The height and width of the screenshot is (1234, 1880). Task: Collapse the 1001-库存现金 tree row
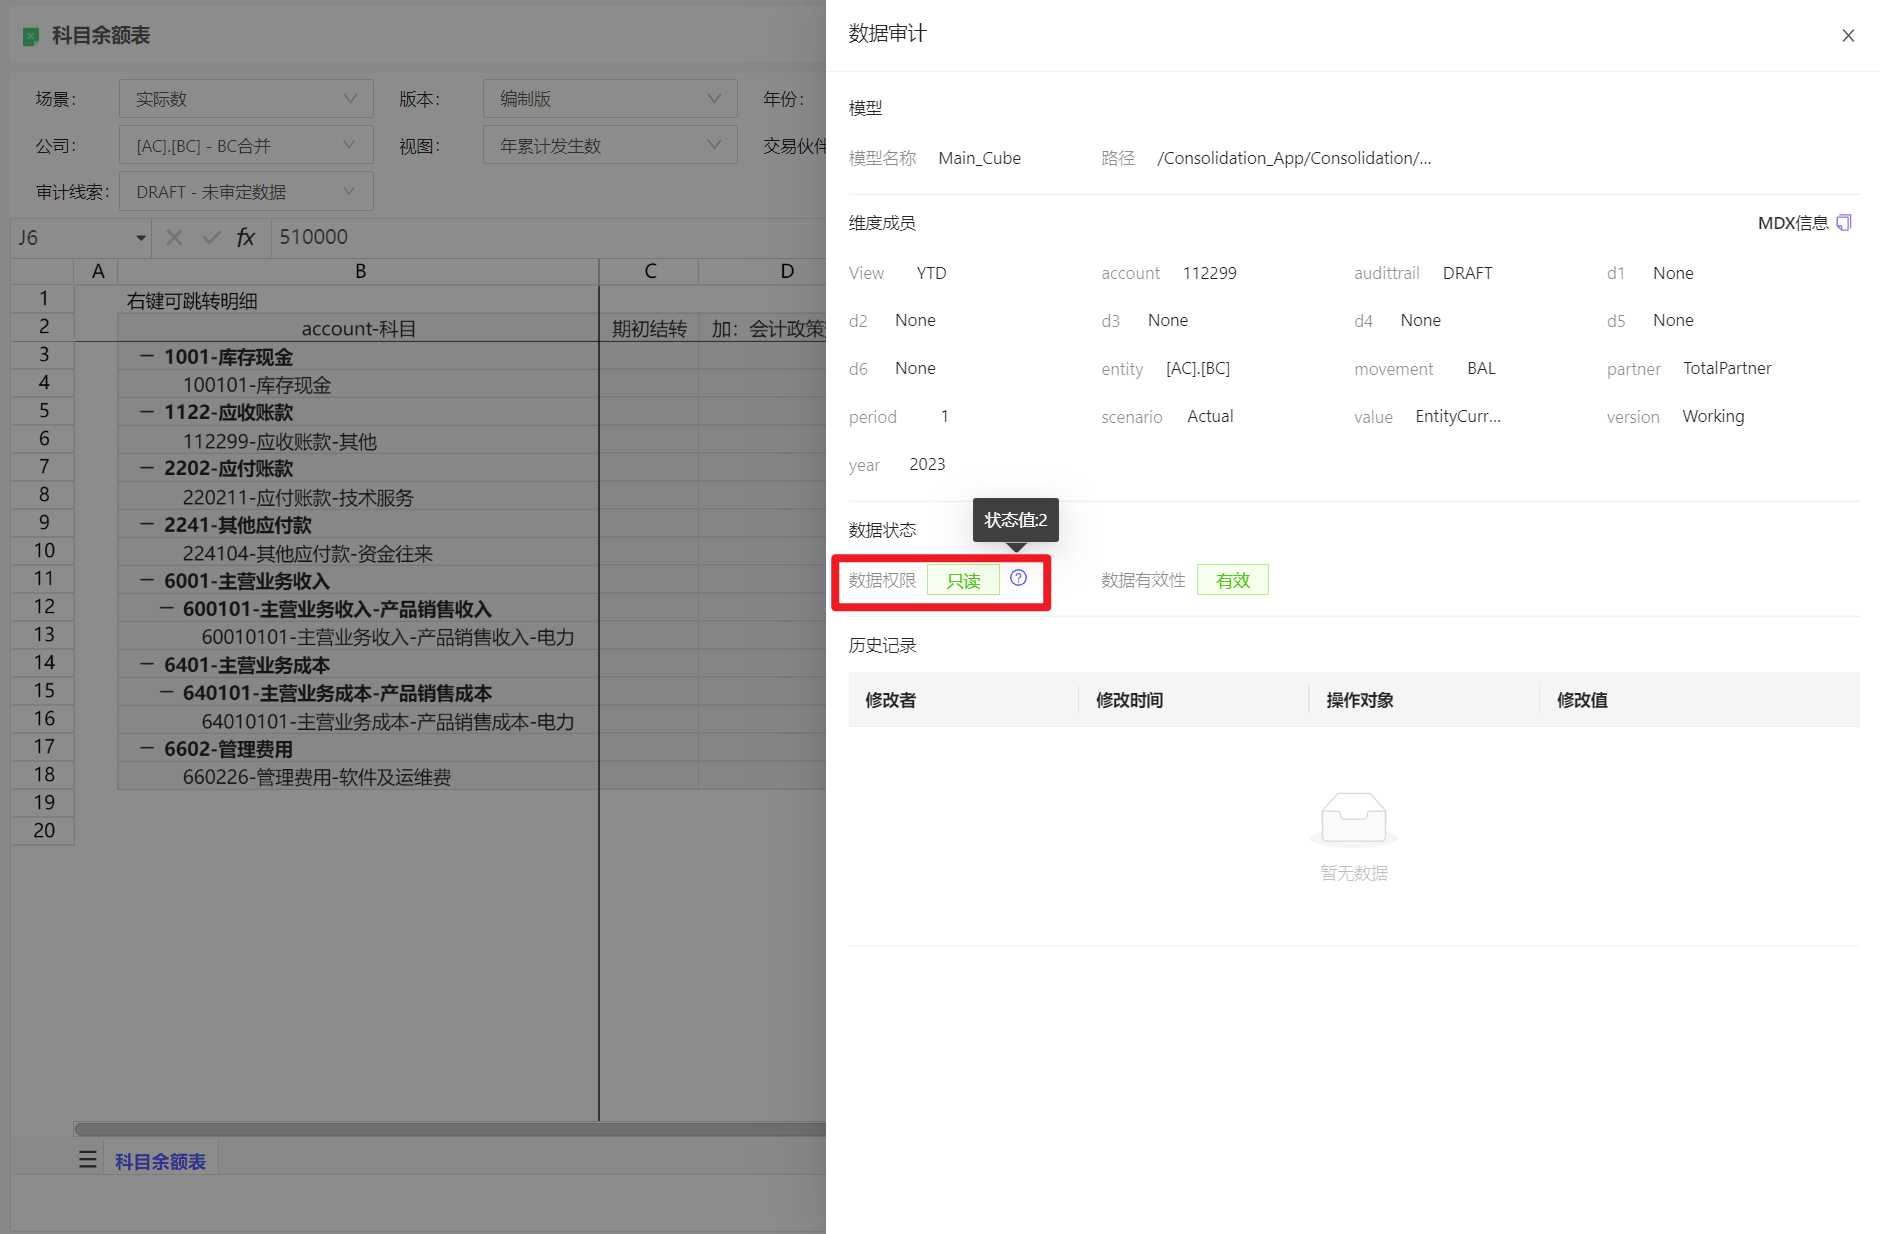[x=147, y=357]
